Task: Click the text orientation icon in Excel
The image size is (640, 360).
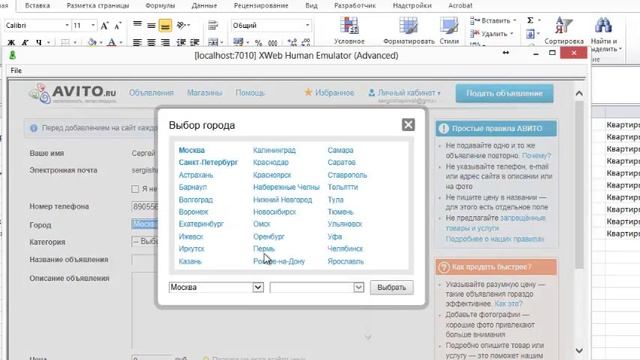Action: pos(182,25)
